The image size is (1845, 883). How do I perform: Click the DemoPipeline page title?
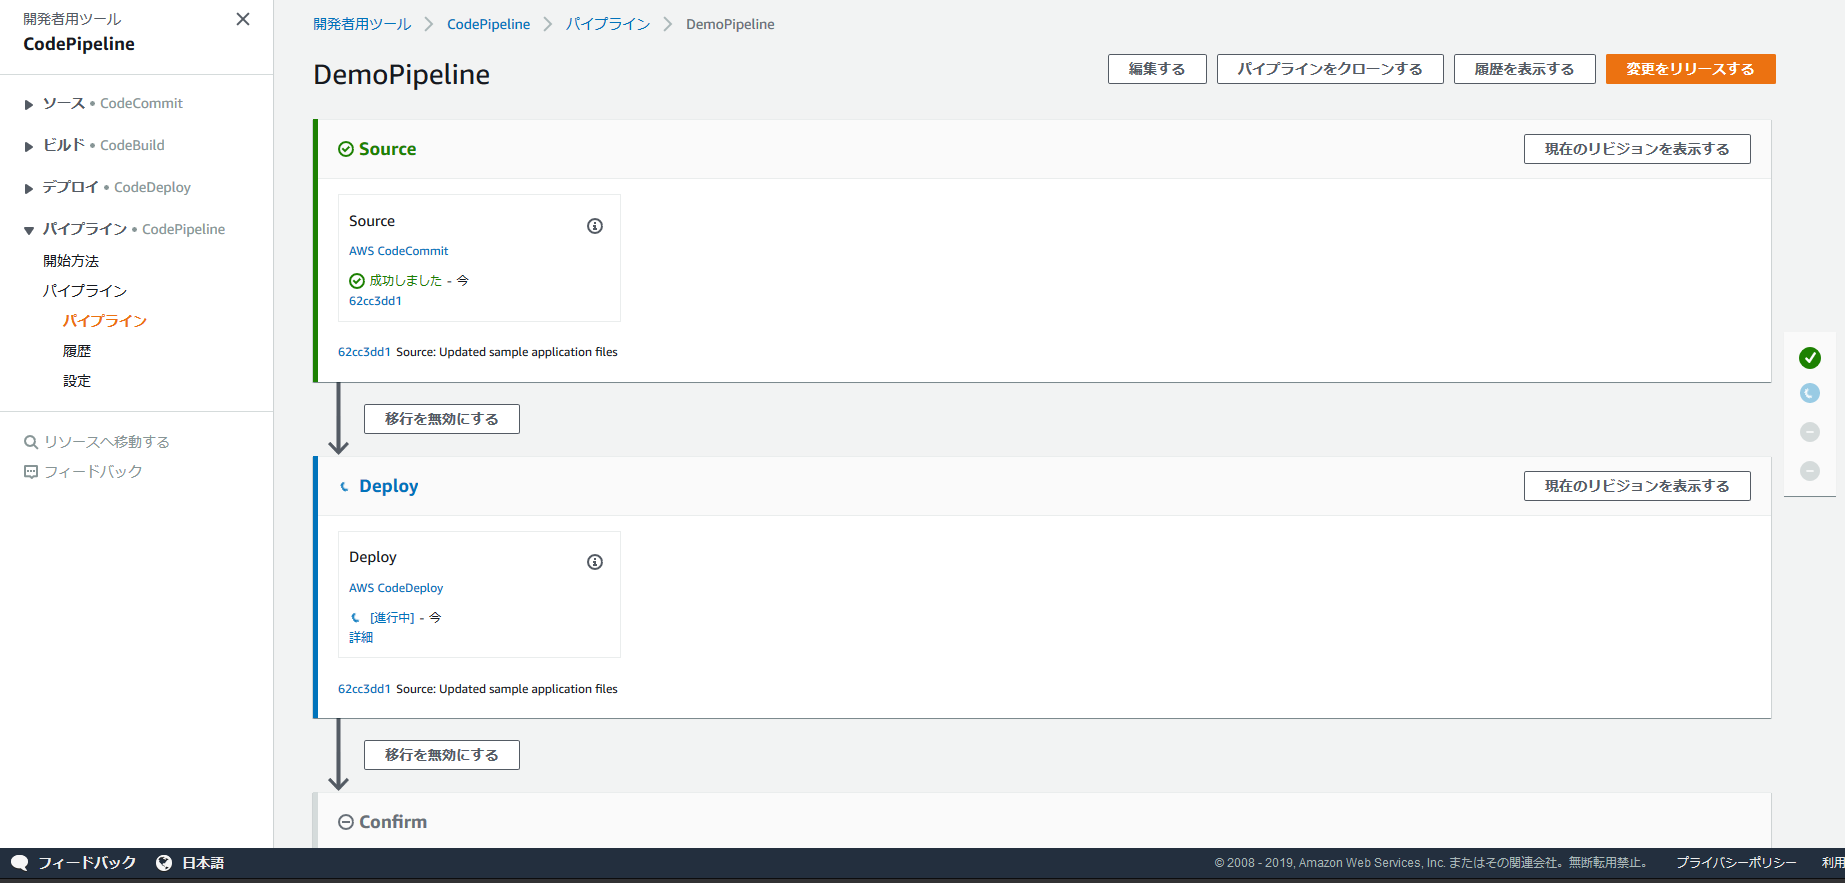402,75
